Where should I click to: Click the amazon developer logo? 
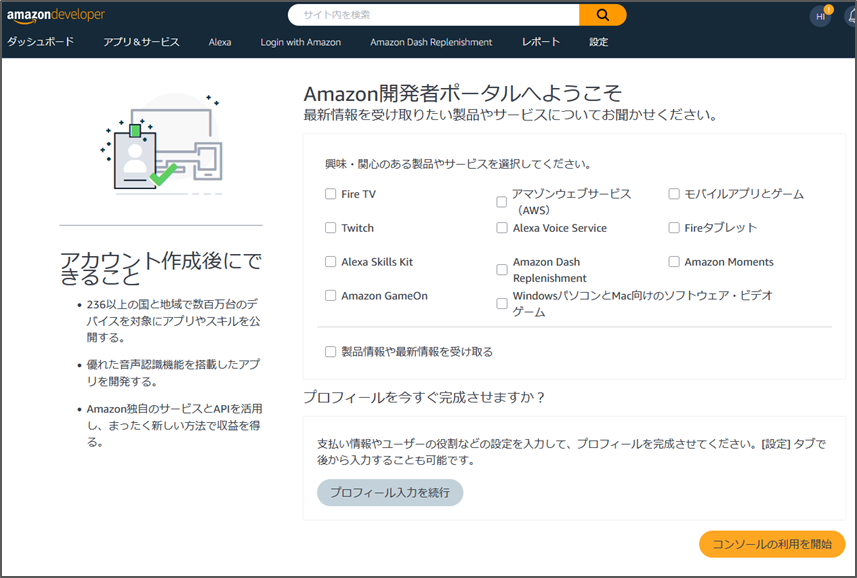55,15
